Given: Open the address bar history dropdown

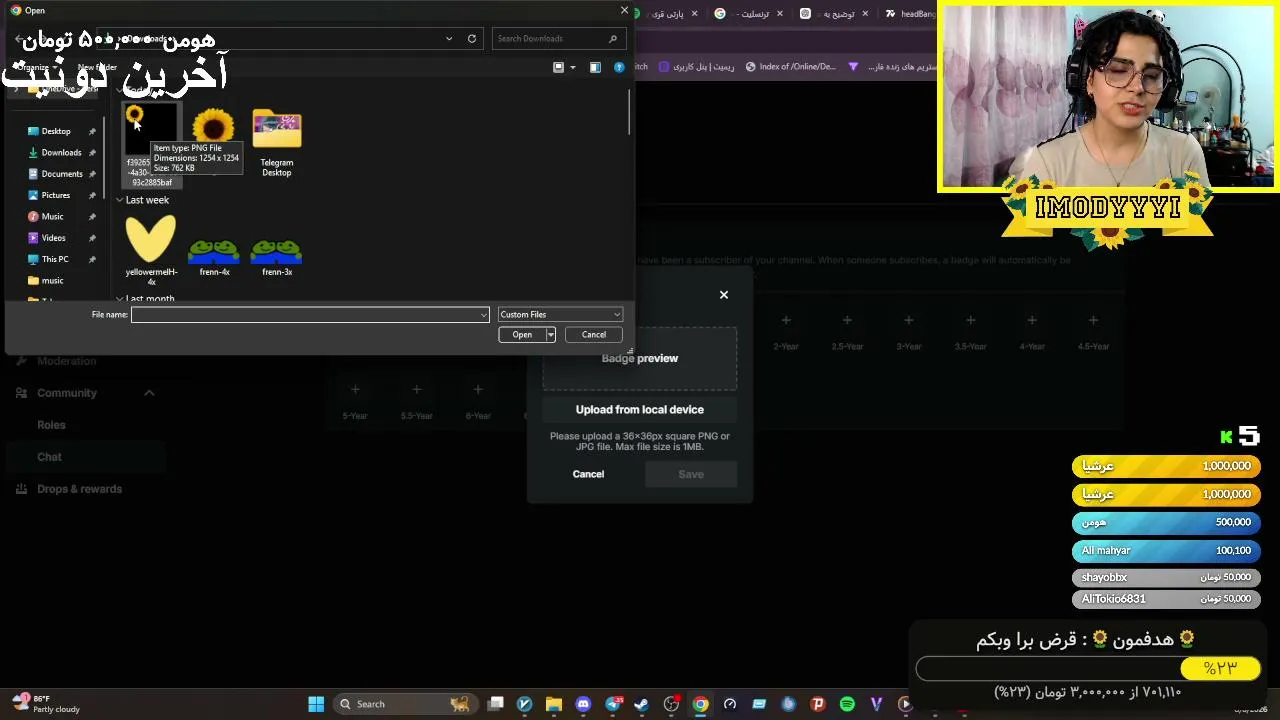Looking at the screenshot, I should (x=449, y=39).
